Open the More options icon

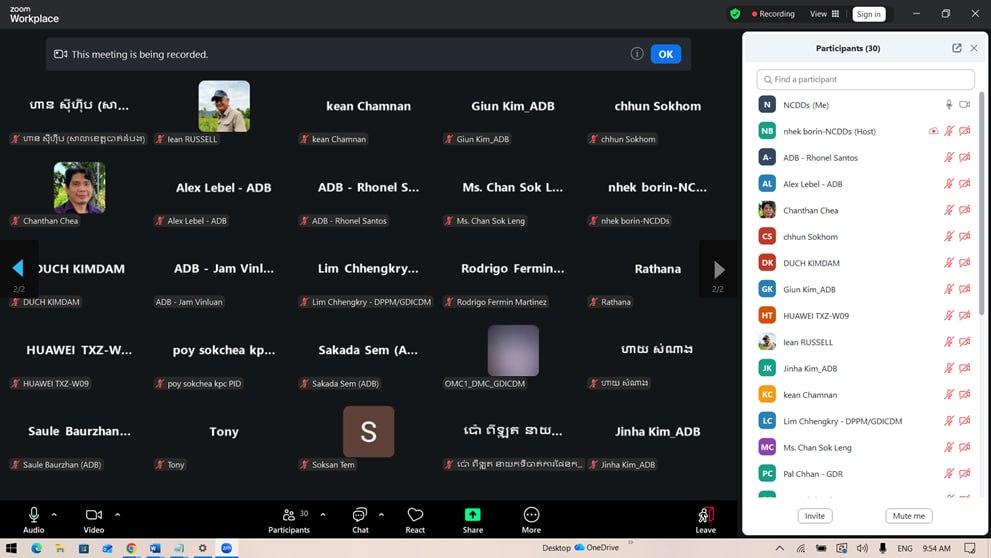tap(531, 515)
